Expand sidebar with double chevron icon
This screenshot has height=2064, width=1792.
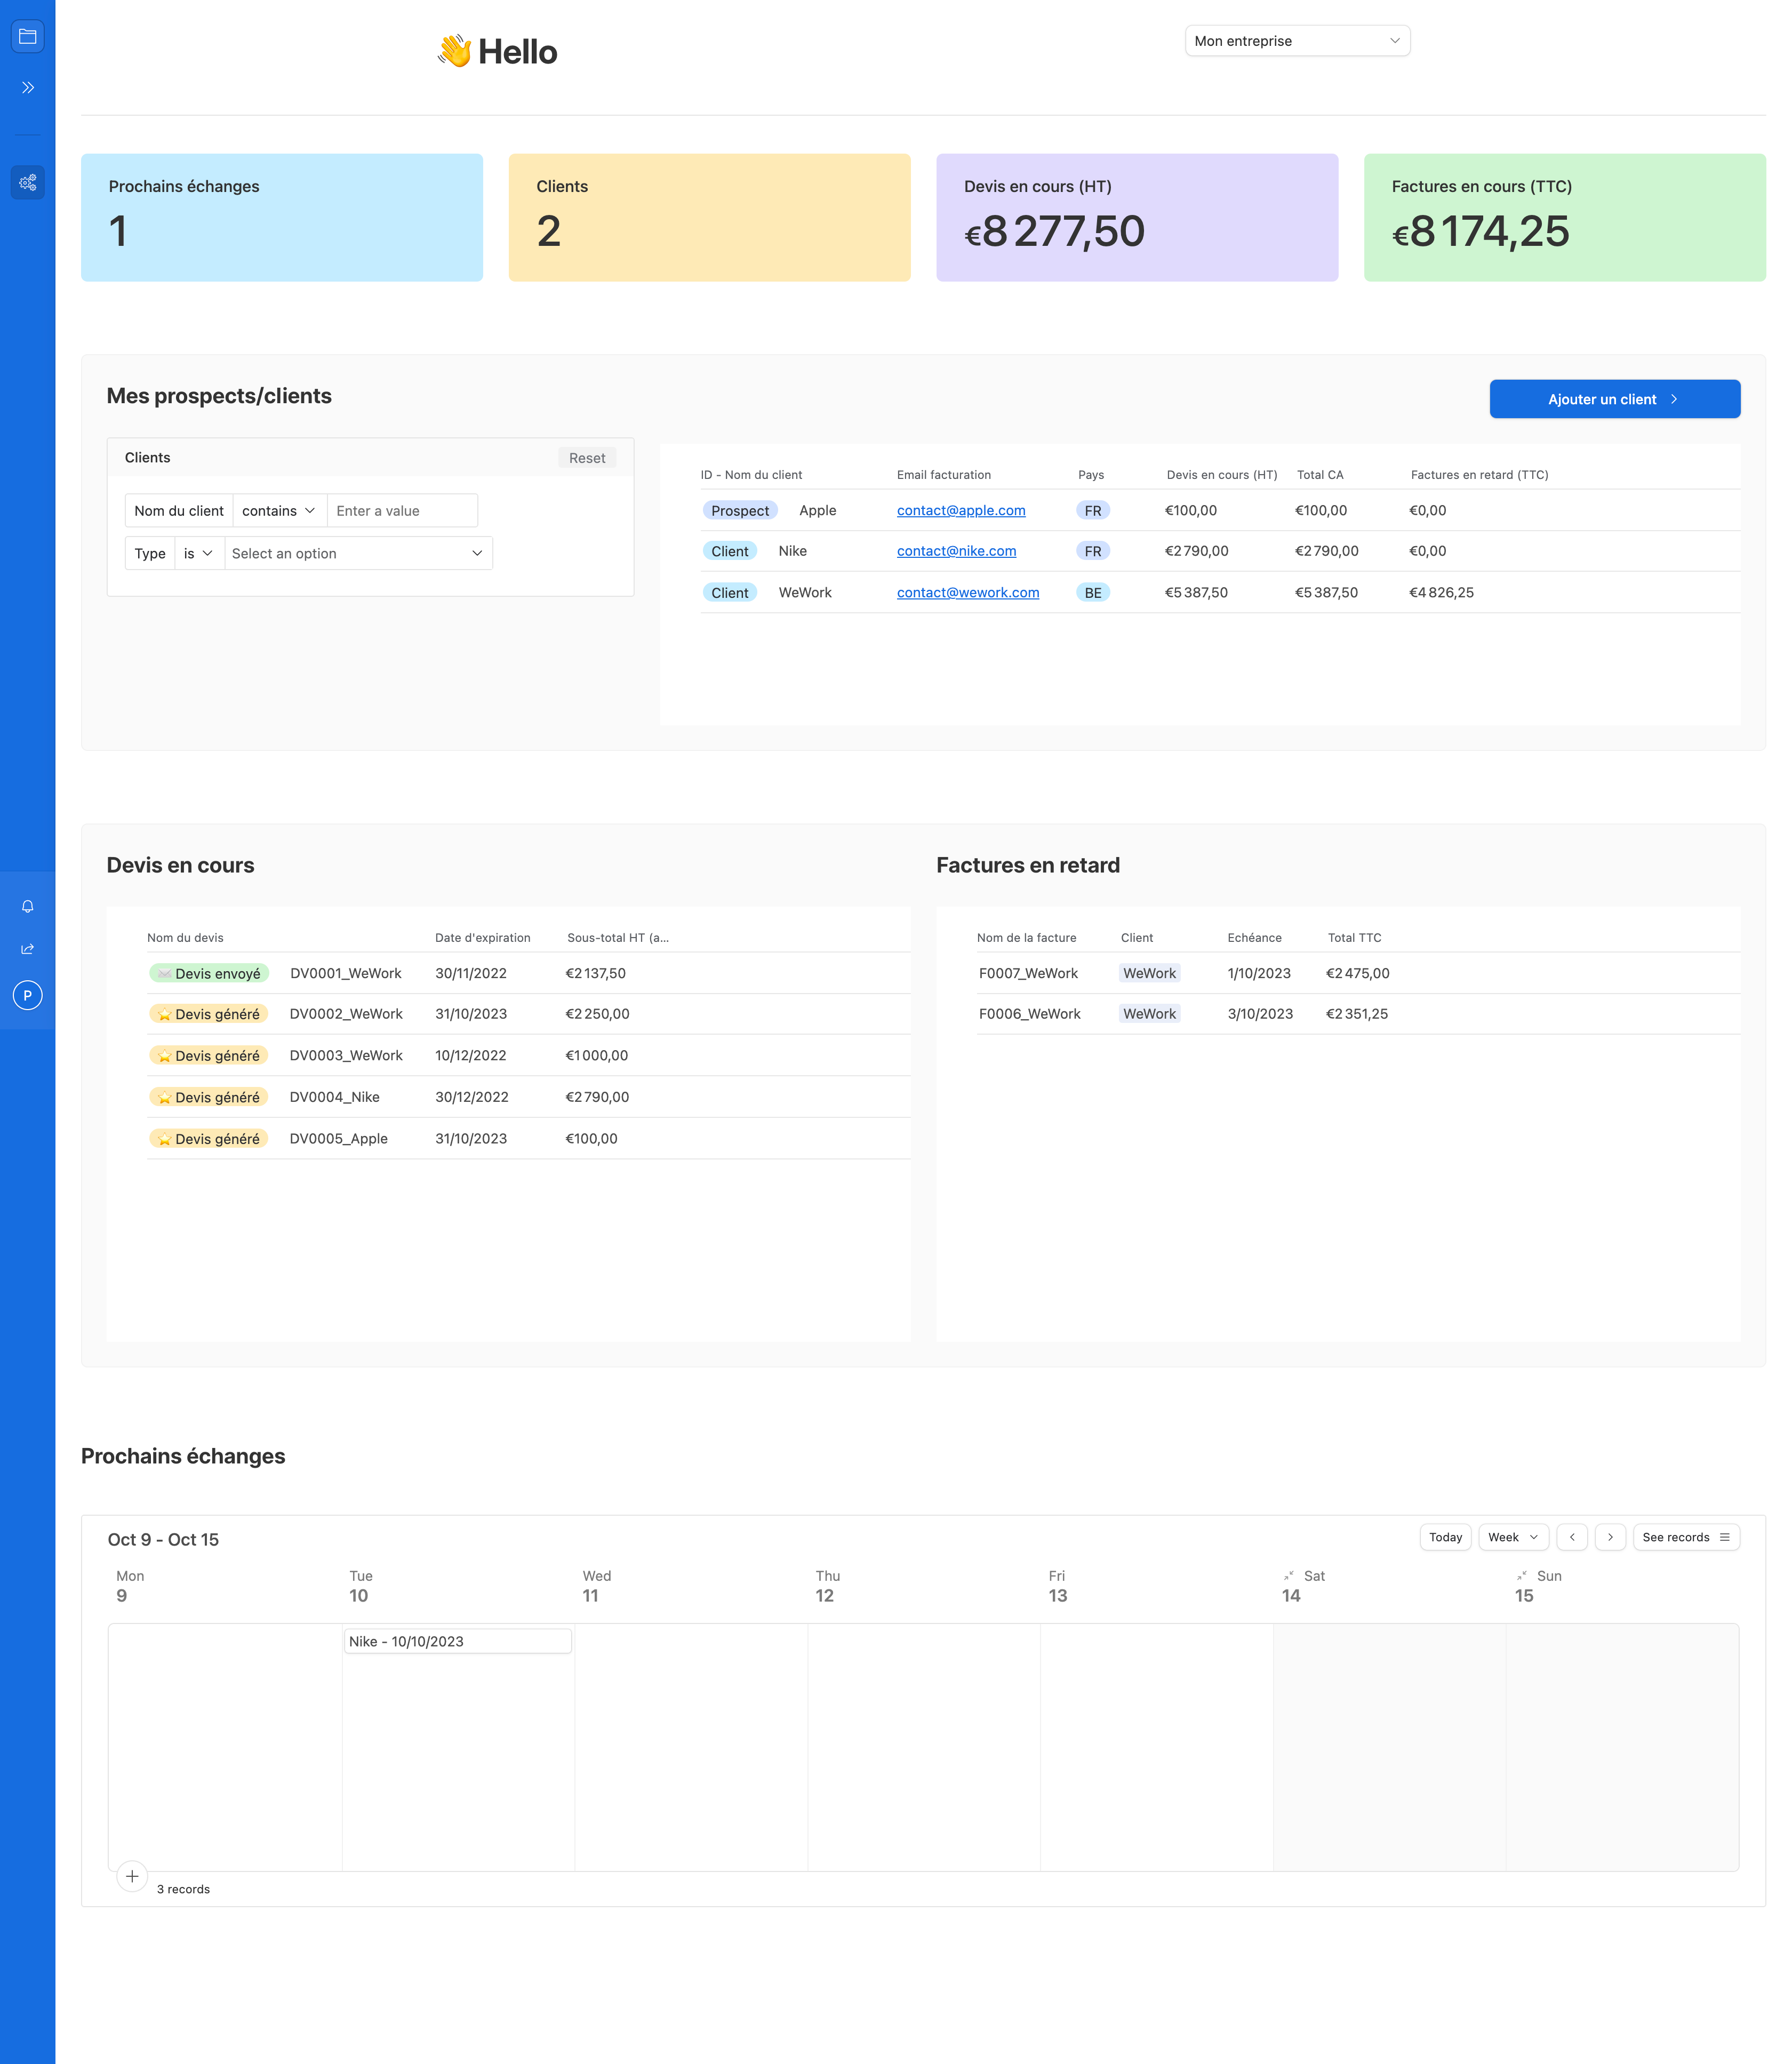(x=28, y=88)
